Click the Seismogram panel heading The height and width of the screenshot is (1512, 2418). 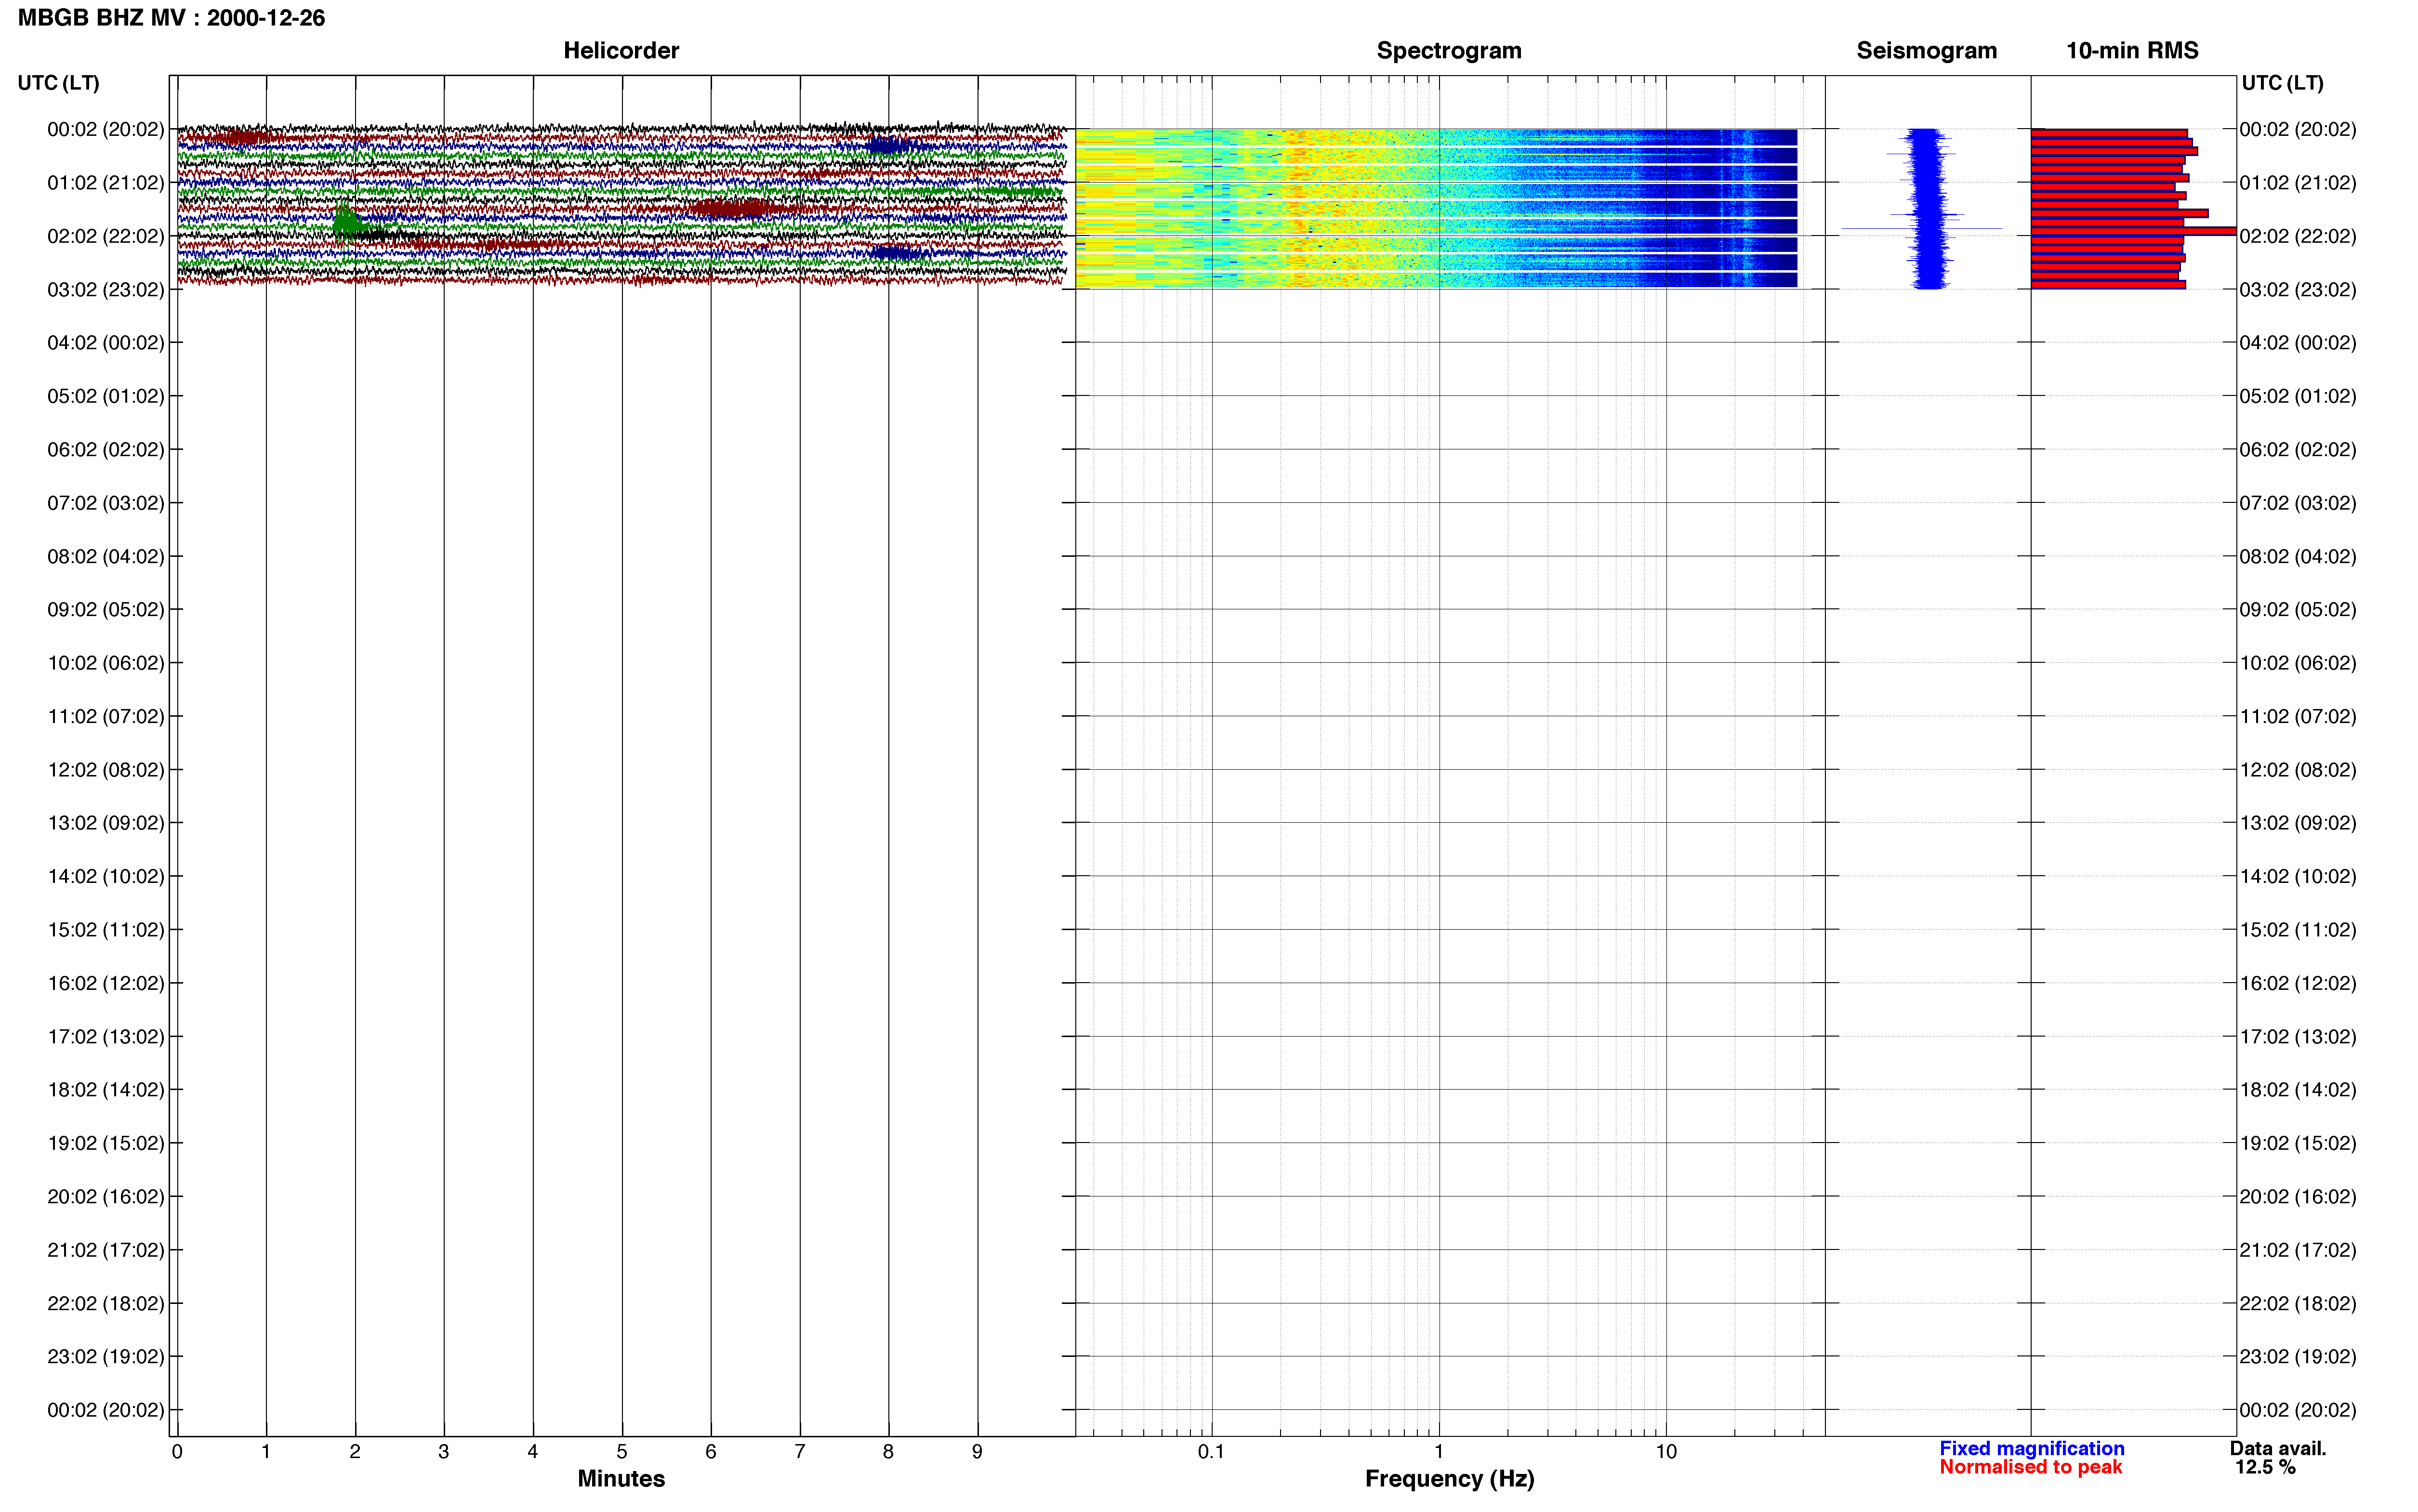click(x=1926, y=50)
